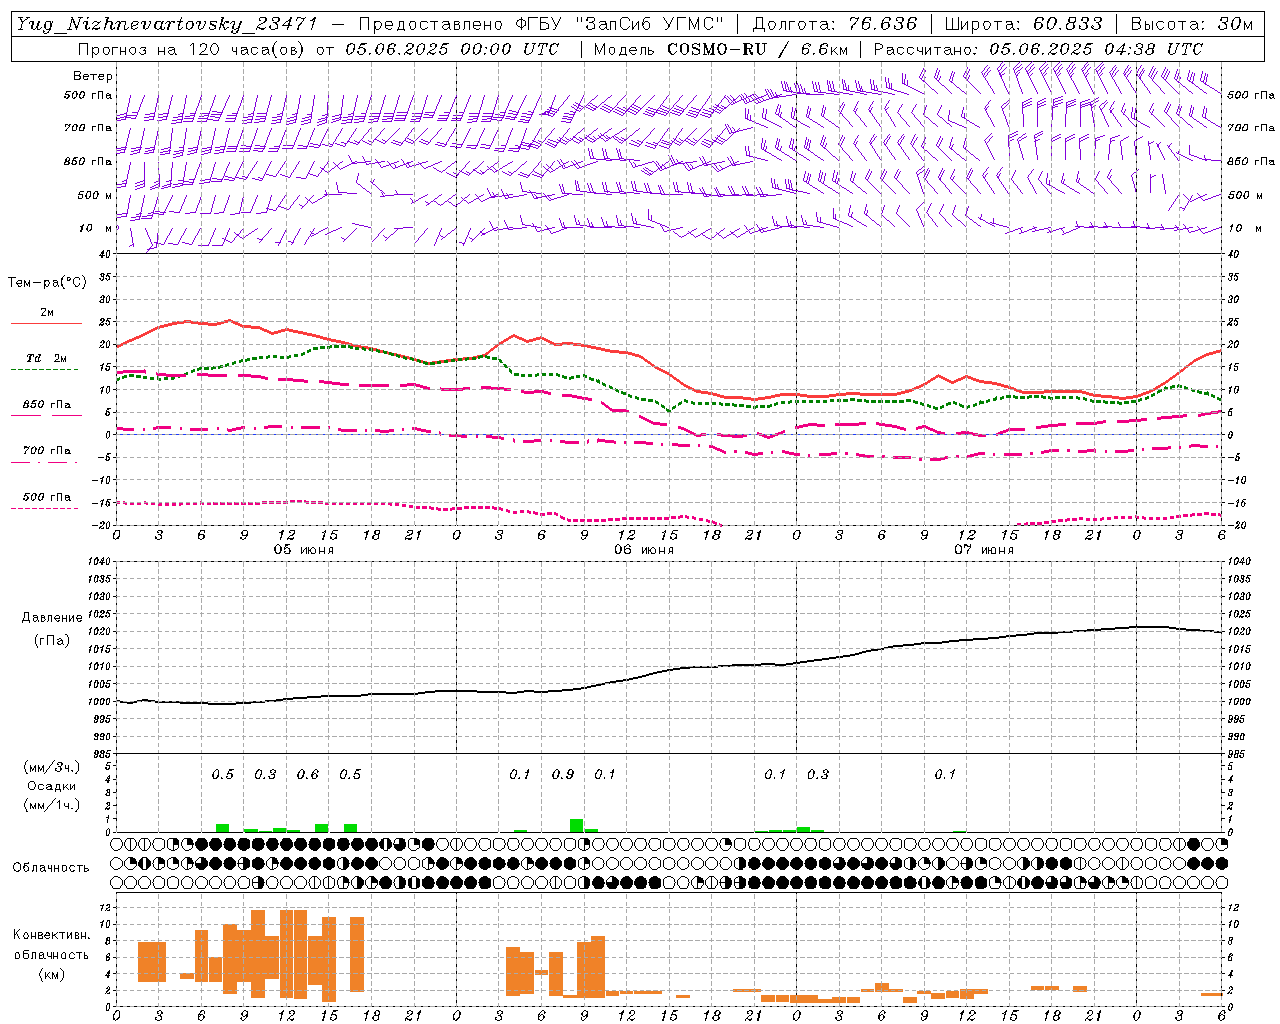1280x1024 pixels.
Task: Click the Облачность panel label
Action: 51,868
